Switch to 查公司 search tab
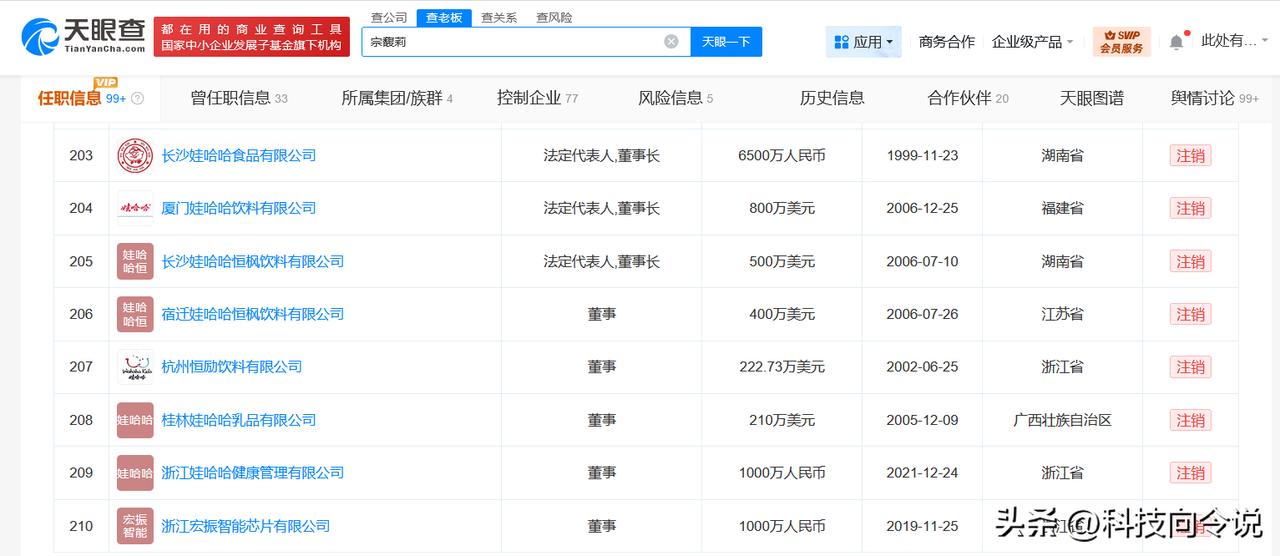The width and height of the screenshot is (1280, 556). point(389,17)
